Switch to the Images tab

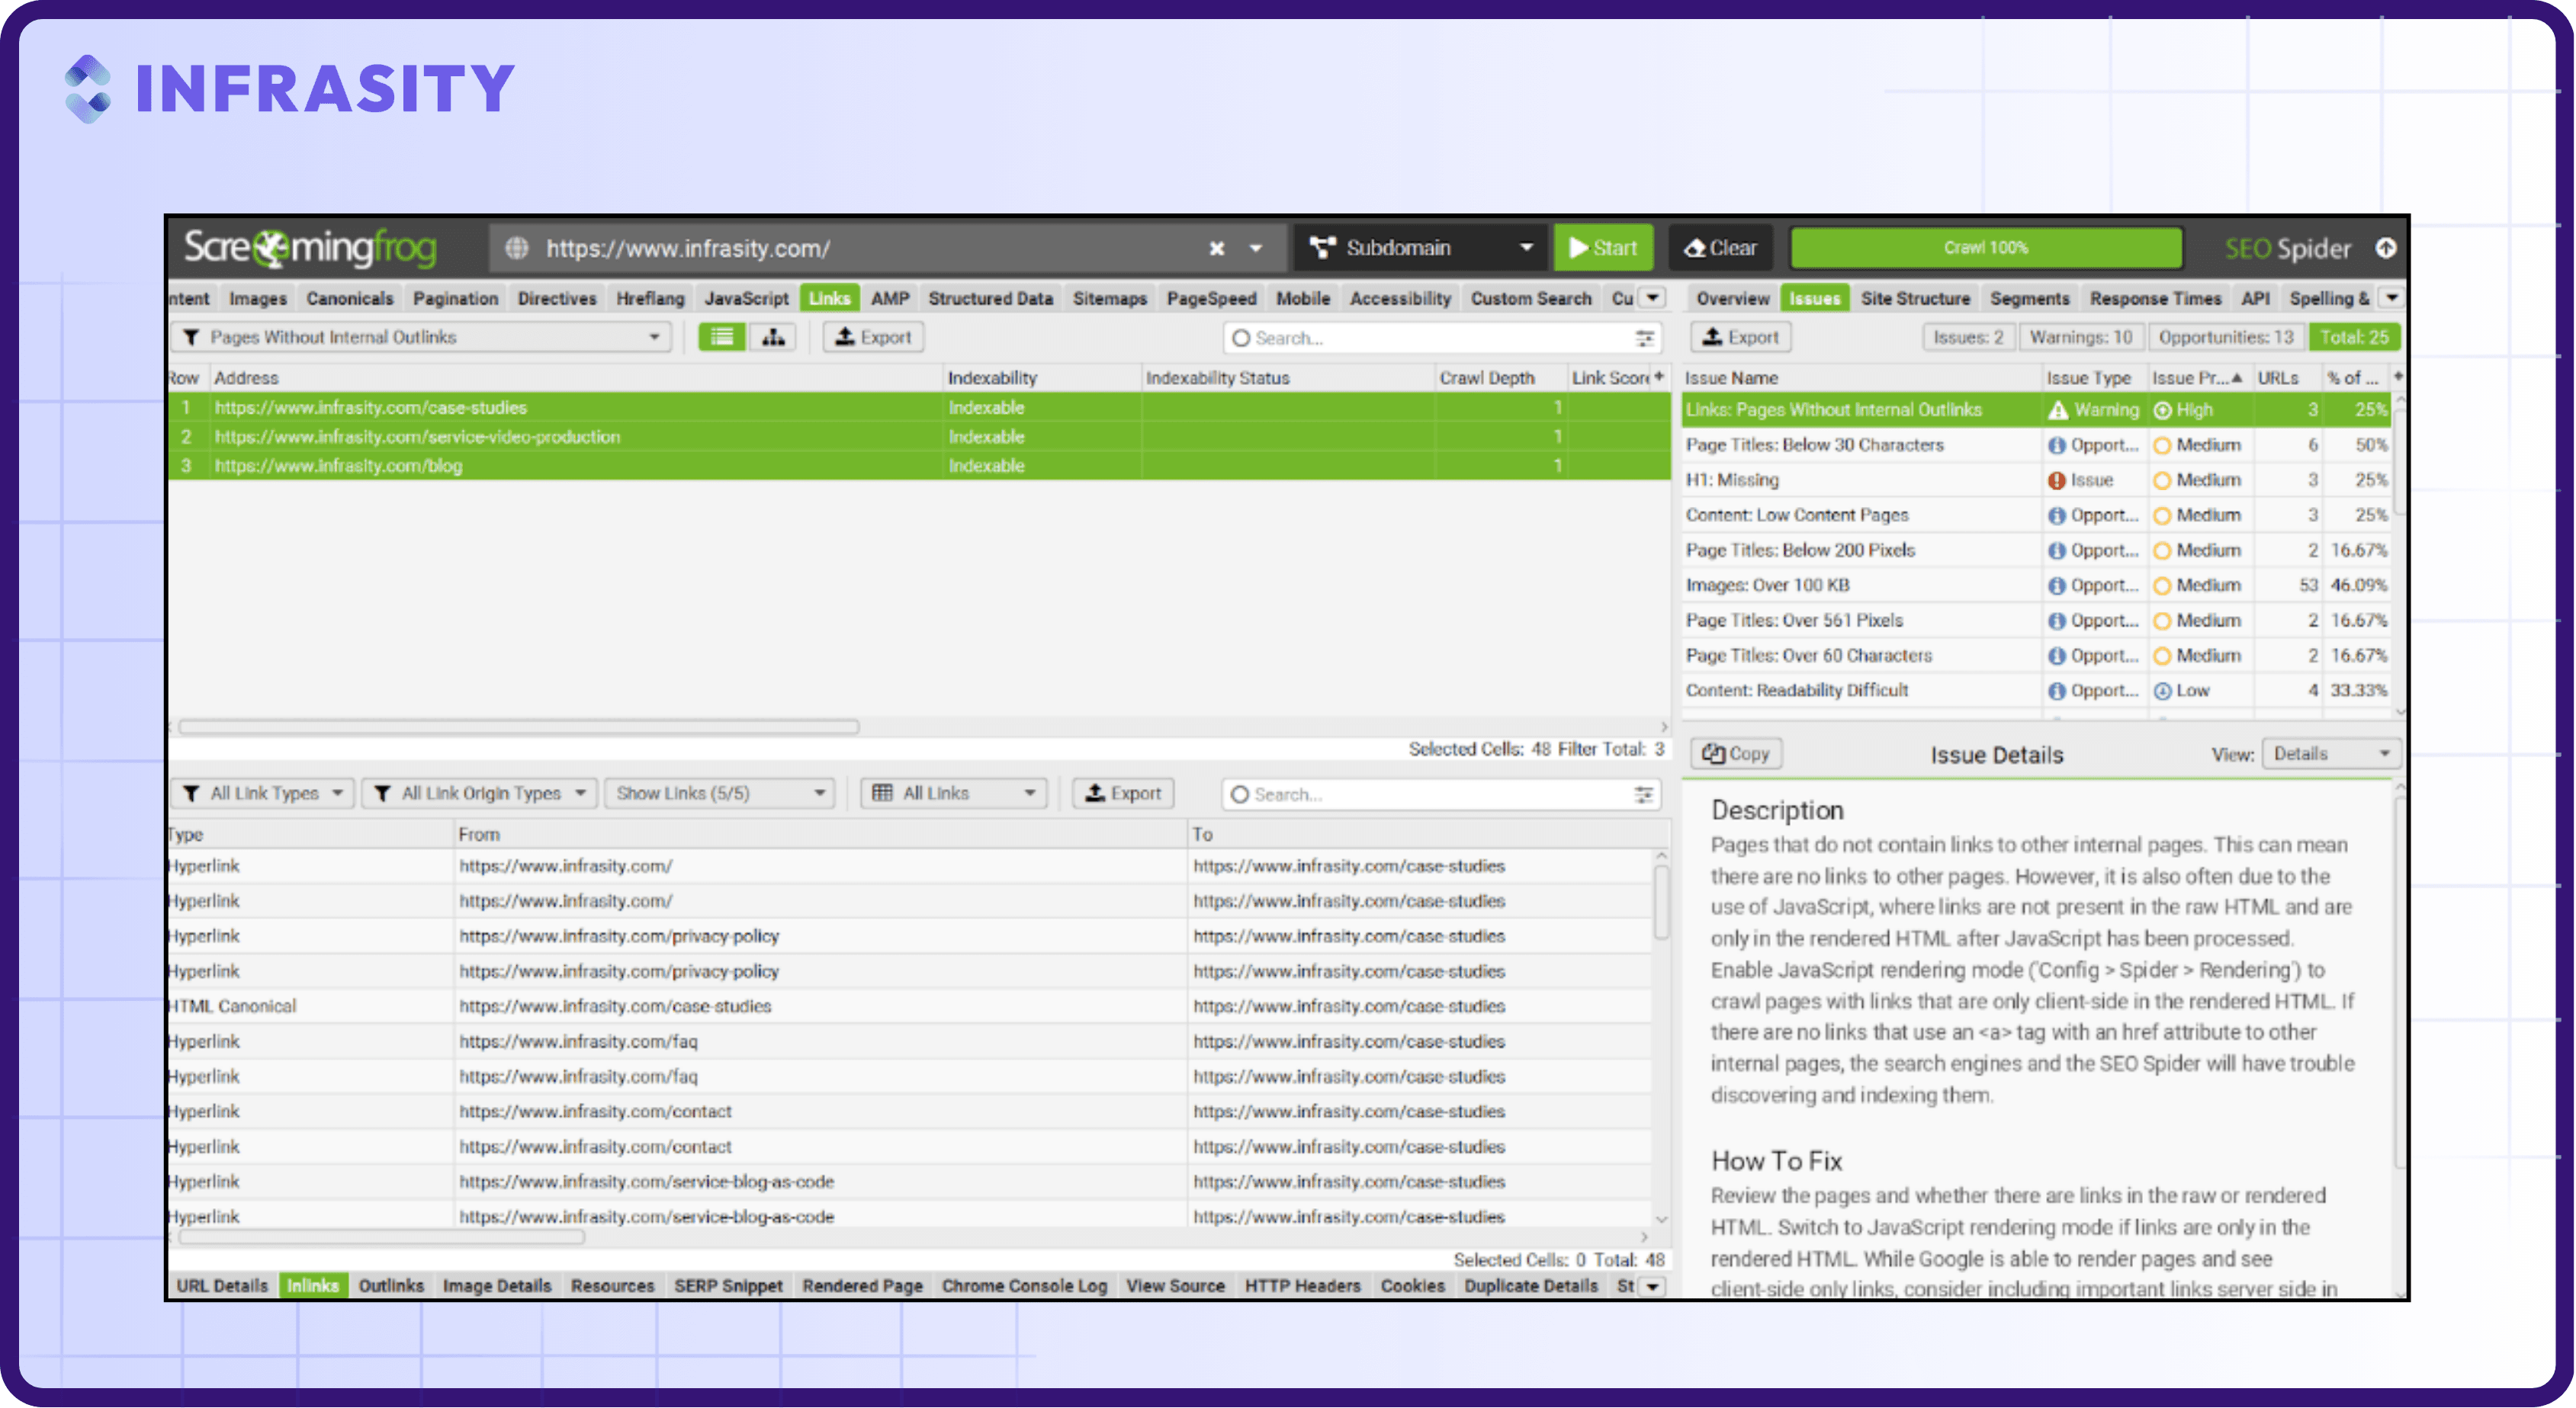coord(257,298)
